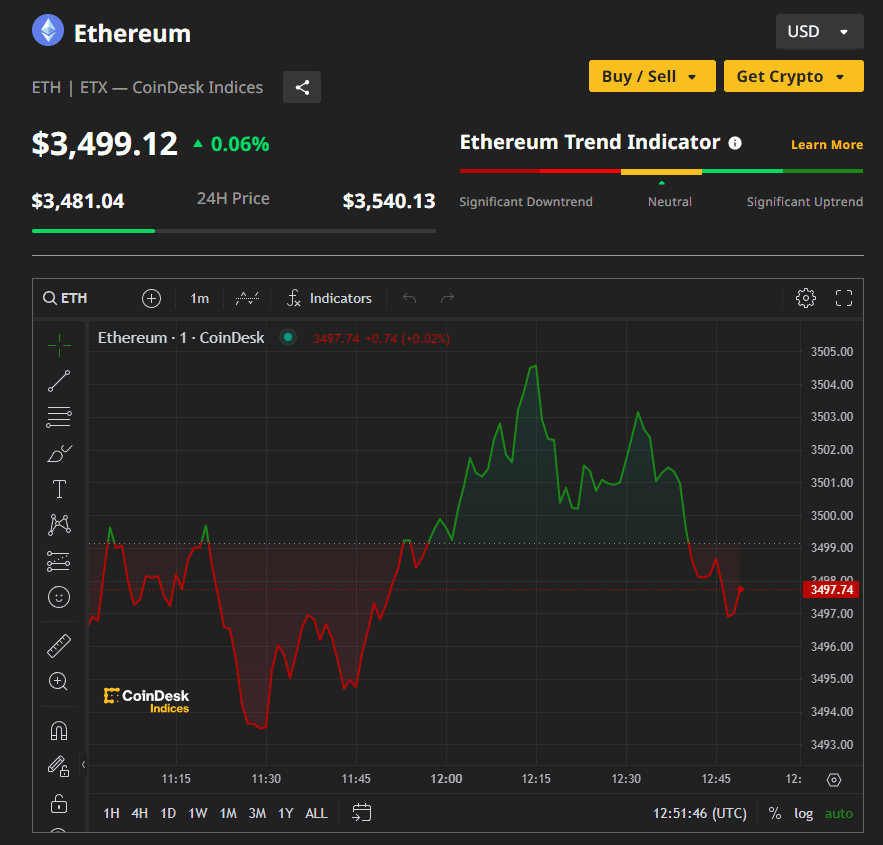Toggle magnet mode for drawings
The height and width of the screenshot is (845, 883).
59,731
